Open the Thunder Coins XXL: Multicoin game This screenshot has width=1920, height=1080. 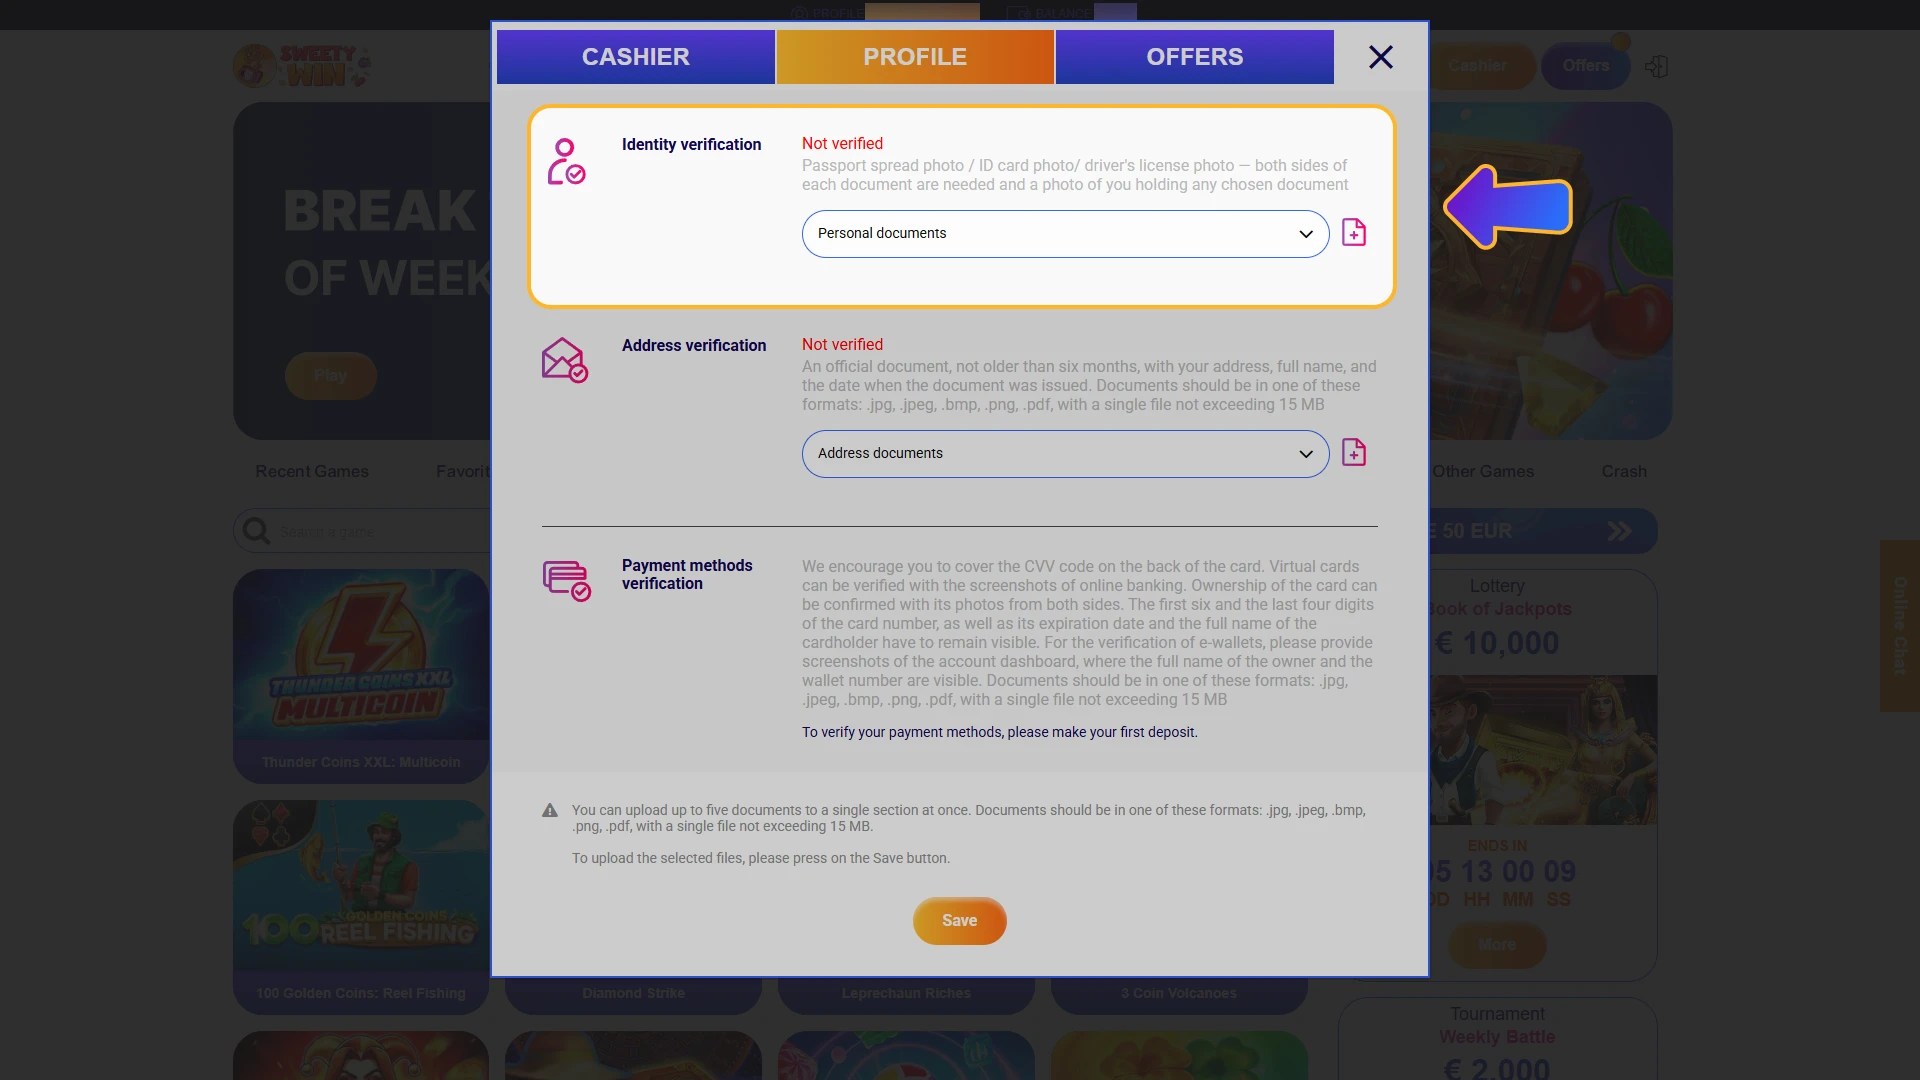pos(361,676)
